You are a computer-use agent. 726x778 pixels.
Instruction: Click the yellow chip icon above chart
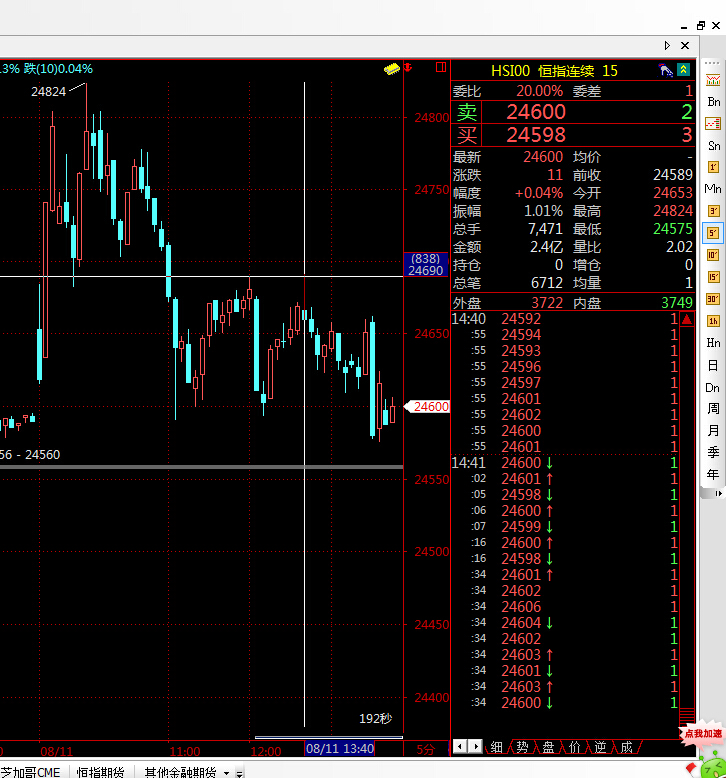(392, 68)
